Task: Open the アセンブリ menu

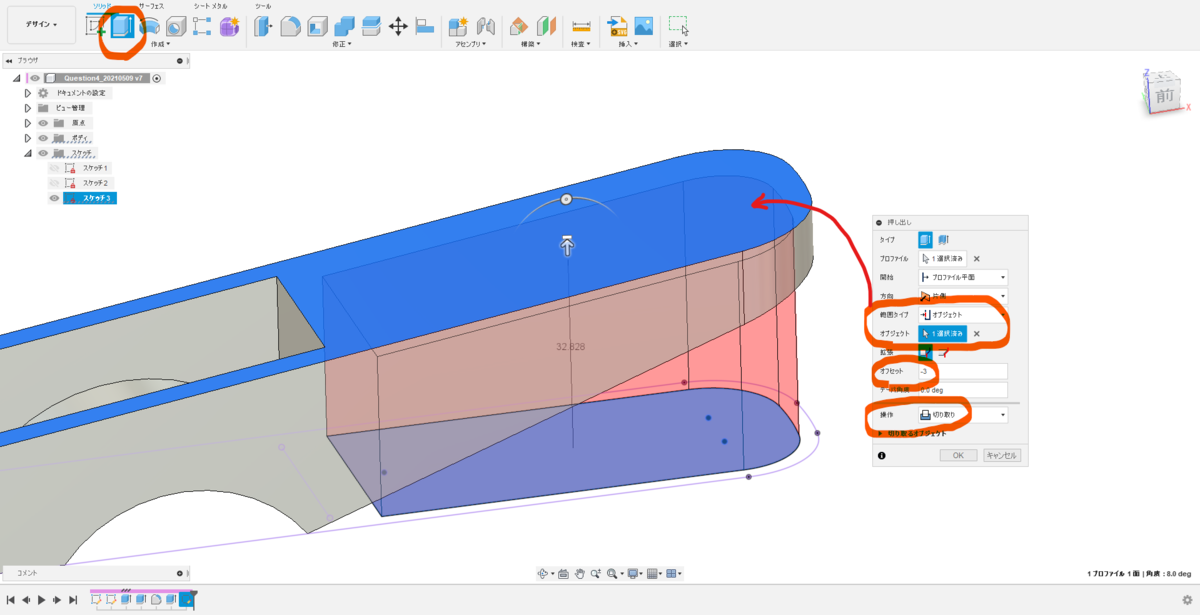Action: click(x=470, y=44)
